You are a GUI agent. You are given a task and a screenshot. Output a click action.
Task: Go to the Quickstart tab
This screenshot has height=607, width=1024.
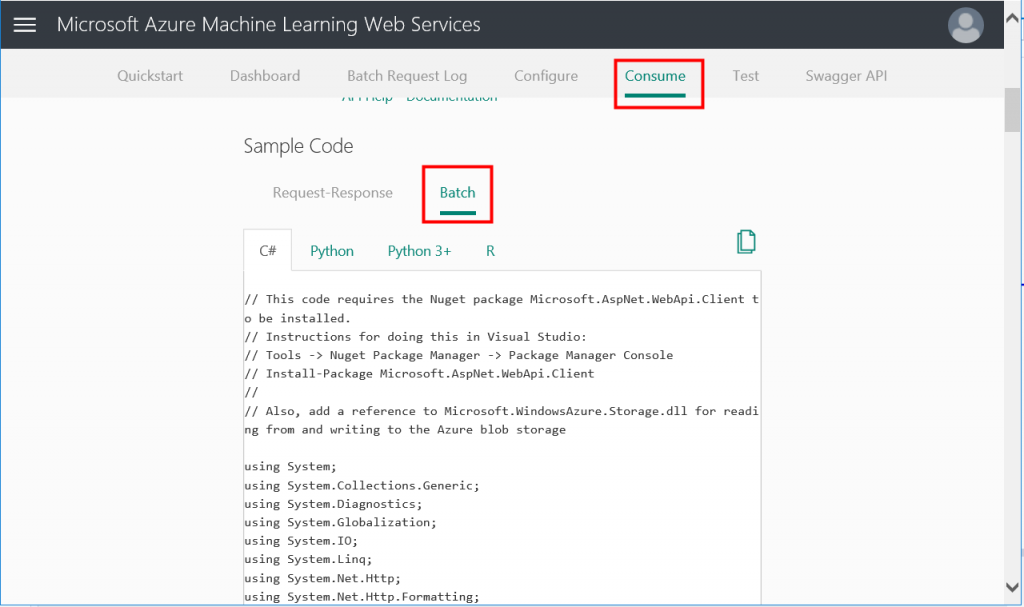coord(150,76)
